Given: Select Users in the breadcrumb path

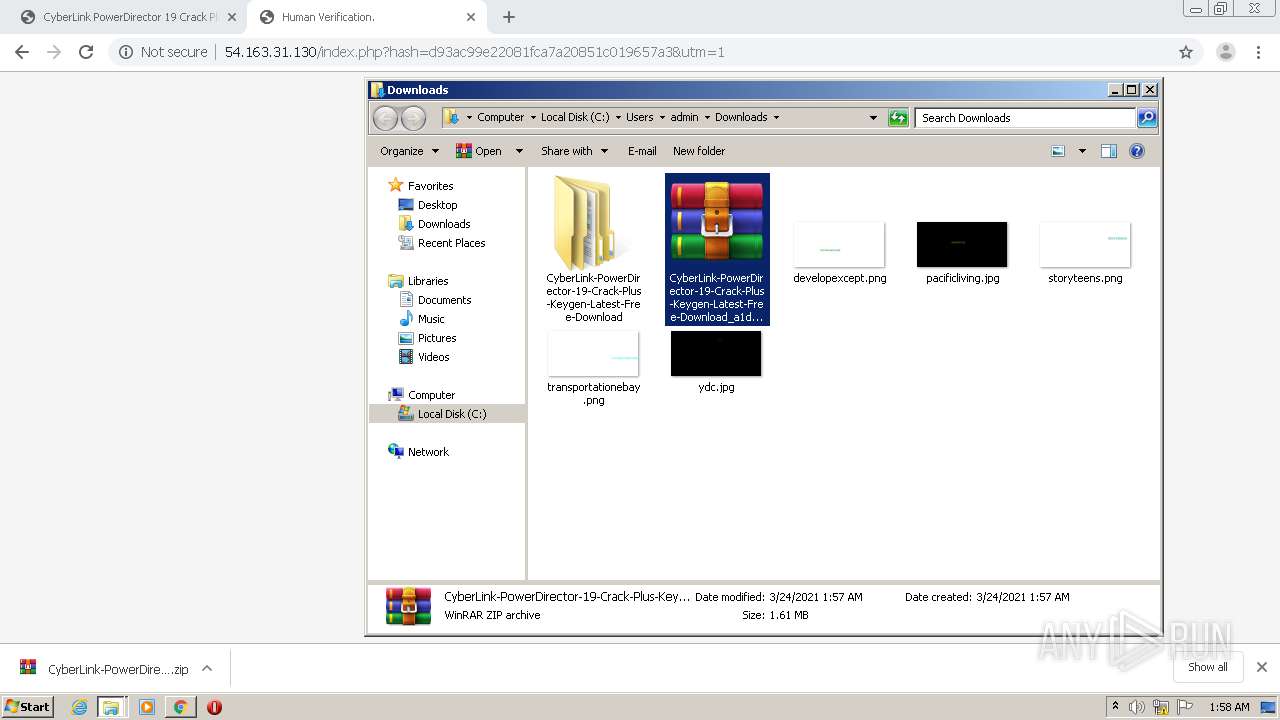Looking at the screenshot, I should click(x=640, y=117).
